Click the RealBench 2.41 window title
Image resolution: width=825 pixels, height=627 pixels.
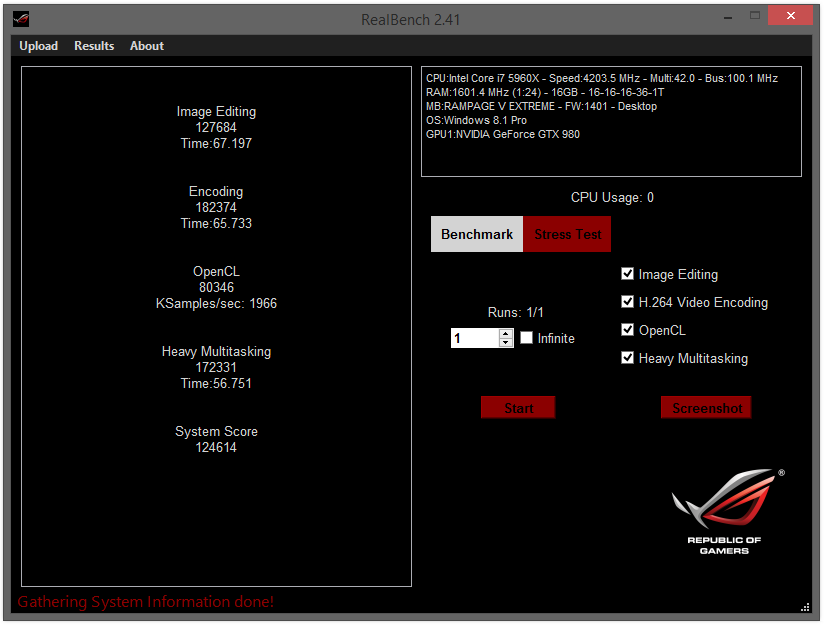click(410, 20)
